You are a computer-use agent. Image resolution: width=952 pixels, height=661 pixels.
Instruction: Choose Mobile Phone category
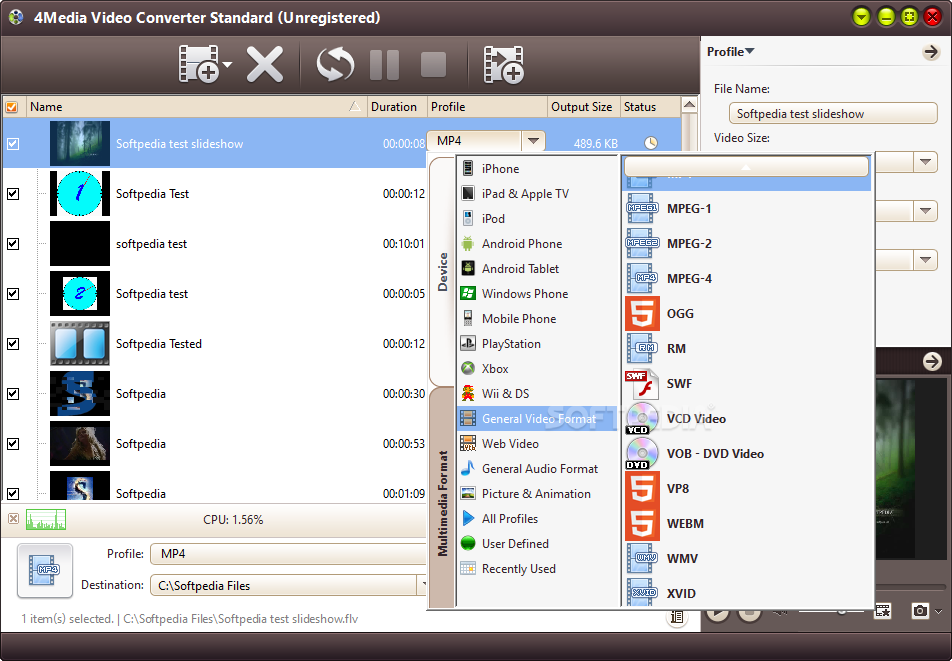tap(537, 319)
